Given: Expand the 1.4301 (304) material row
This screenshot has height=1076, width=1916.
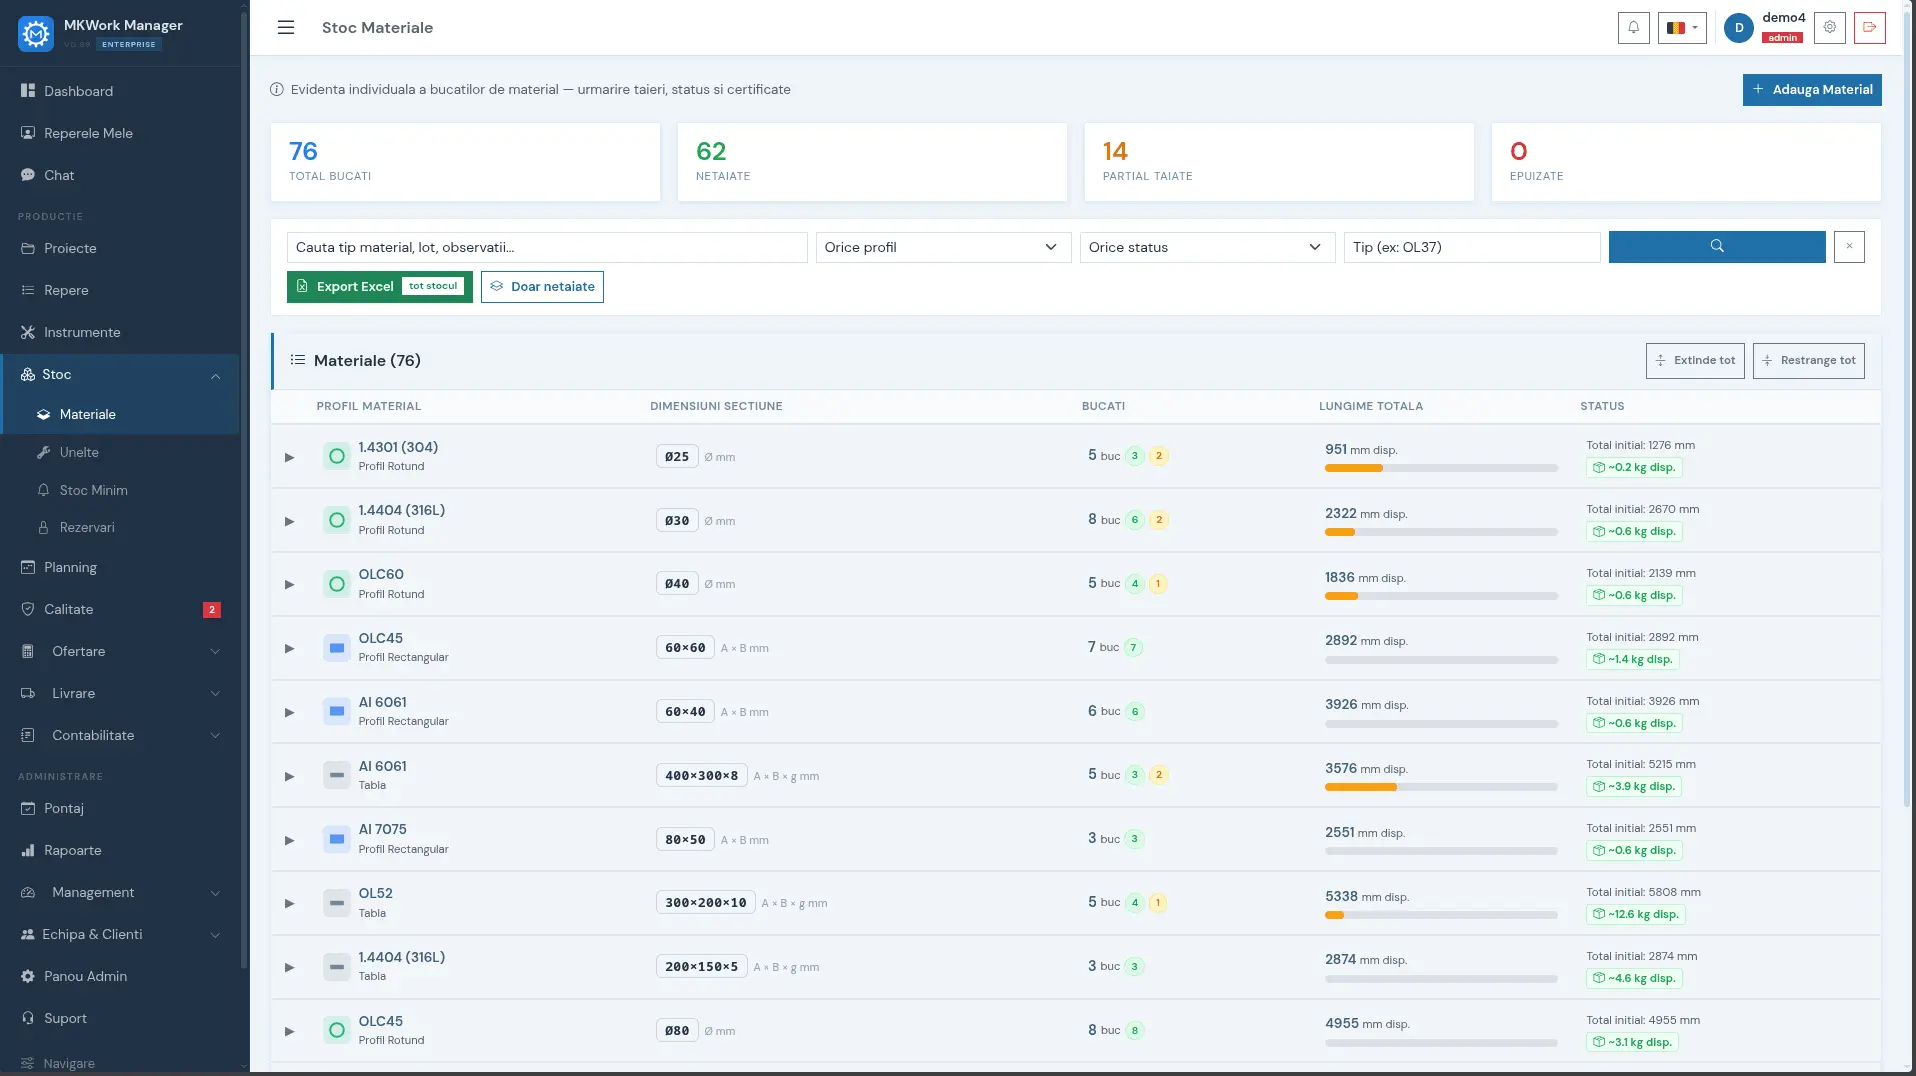Looking at the screenshot, I should pyautogui.click(x=289, y=457).
